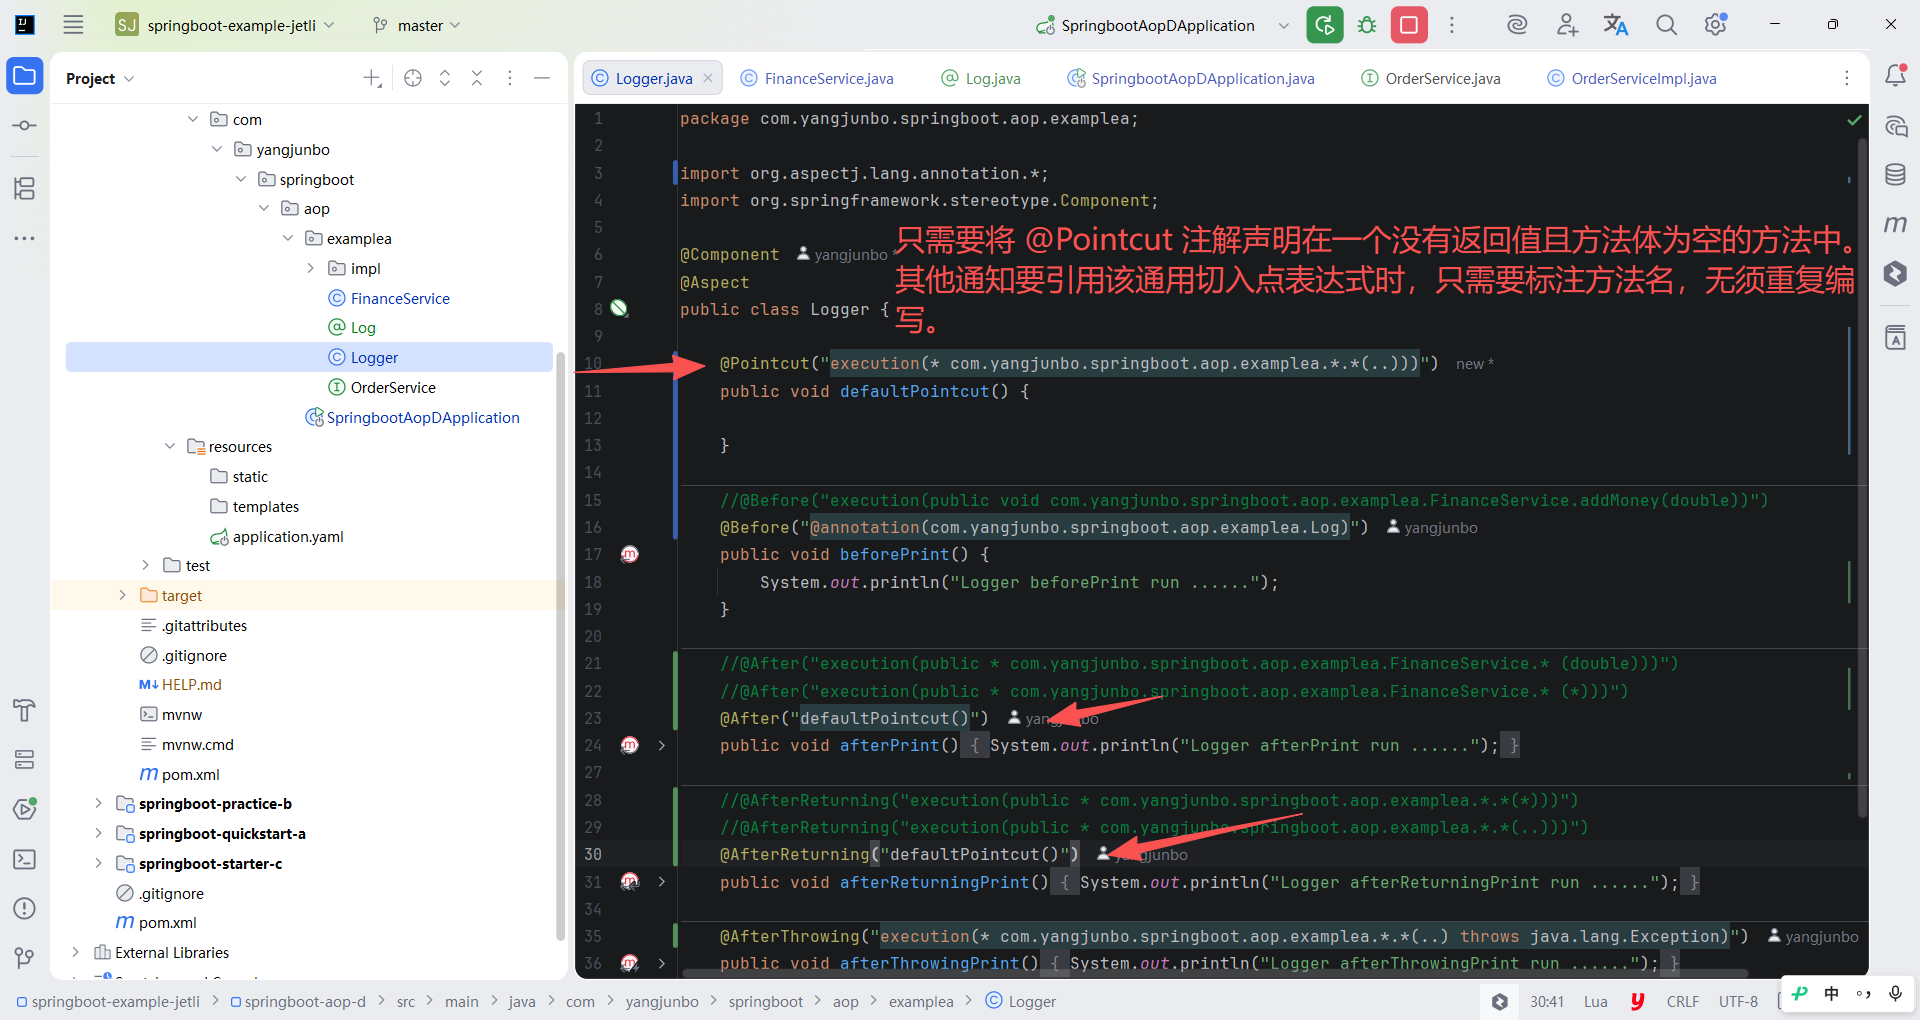This screenshot has width=1920, height=1020.
Task: Open AI assistant spiral icon
Action: [1517, 25]
